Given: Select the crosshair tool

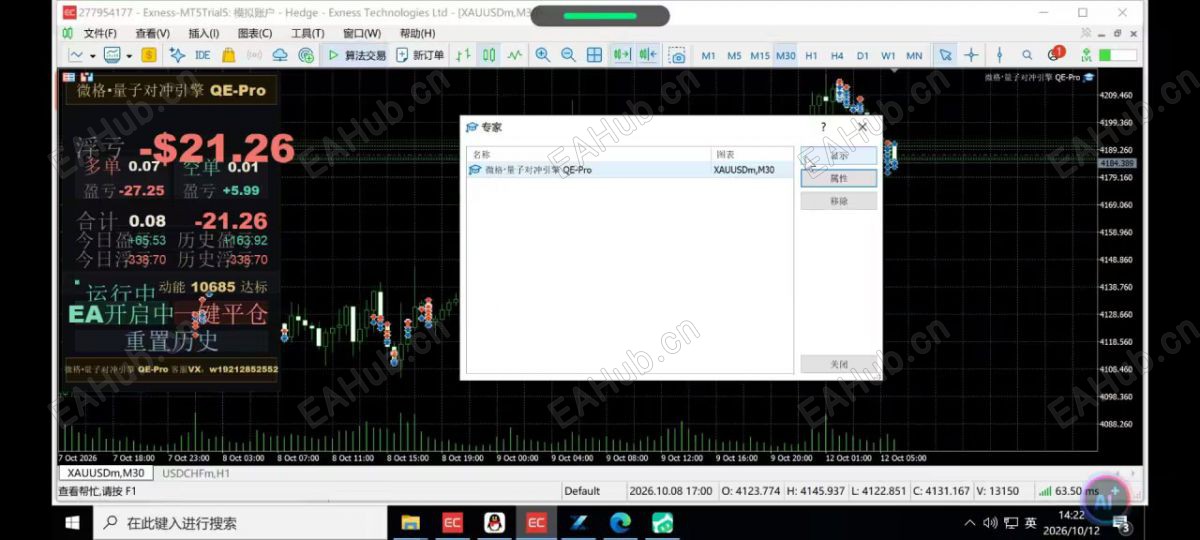Looking at the screenshot, I should (971, 55).
